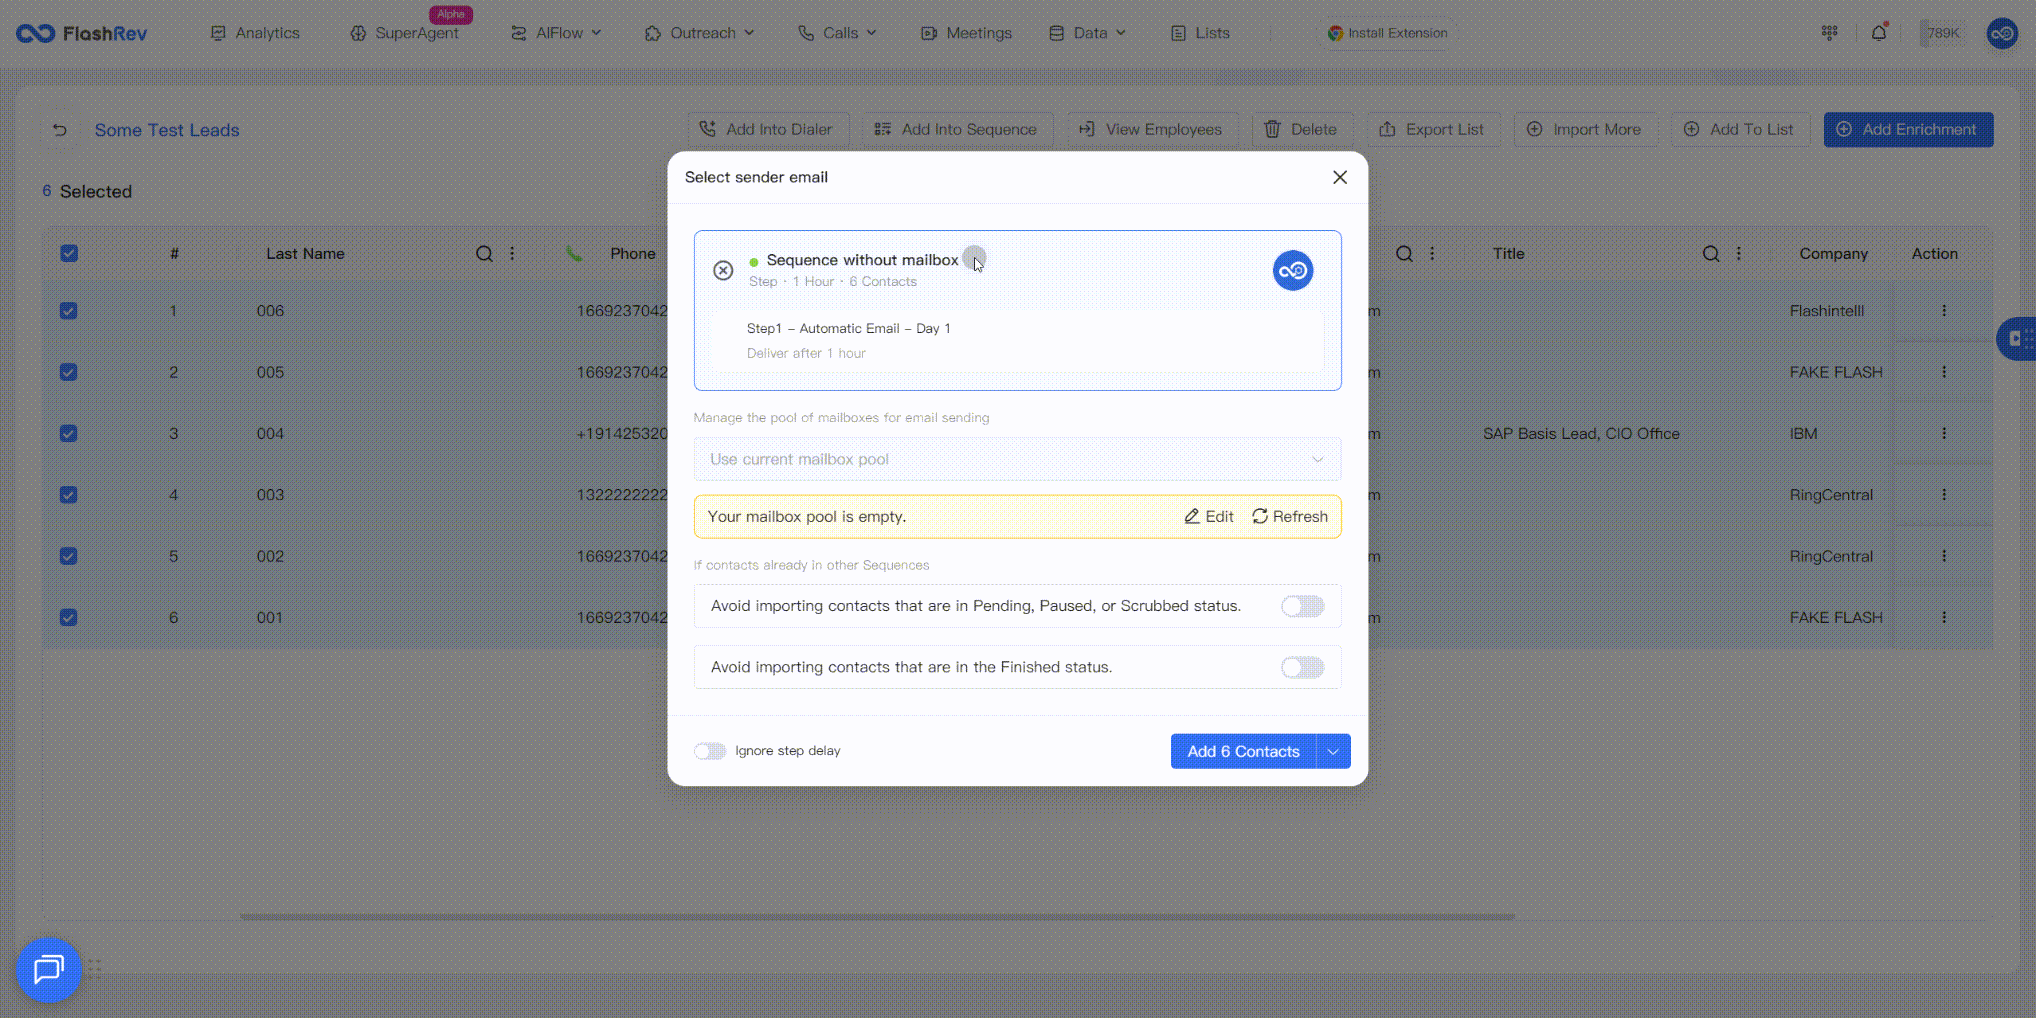Screen dimensions: 2036x1018
Task: Open the Meetings menu item
Action: 966,33
